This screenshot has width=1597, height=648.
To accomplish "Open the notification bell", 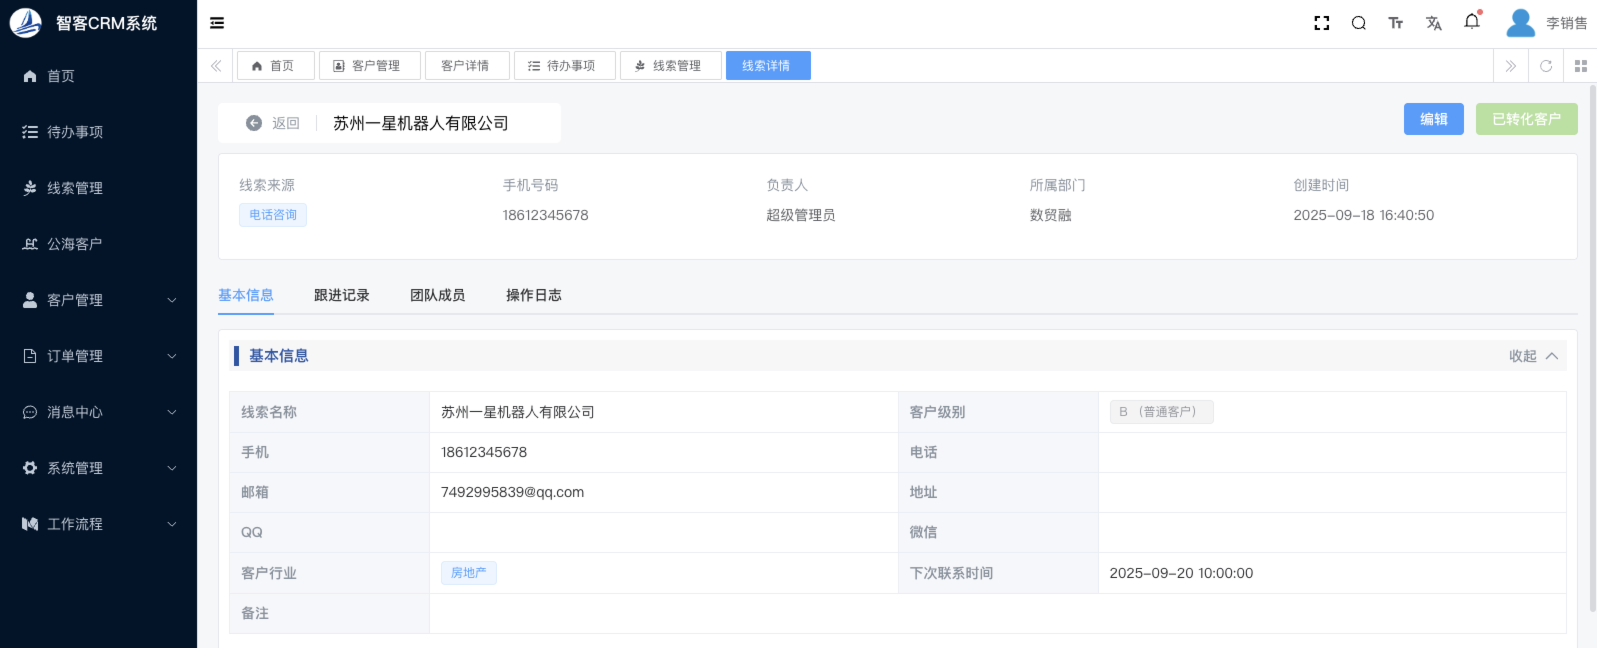I will point(1471,22).
